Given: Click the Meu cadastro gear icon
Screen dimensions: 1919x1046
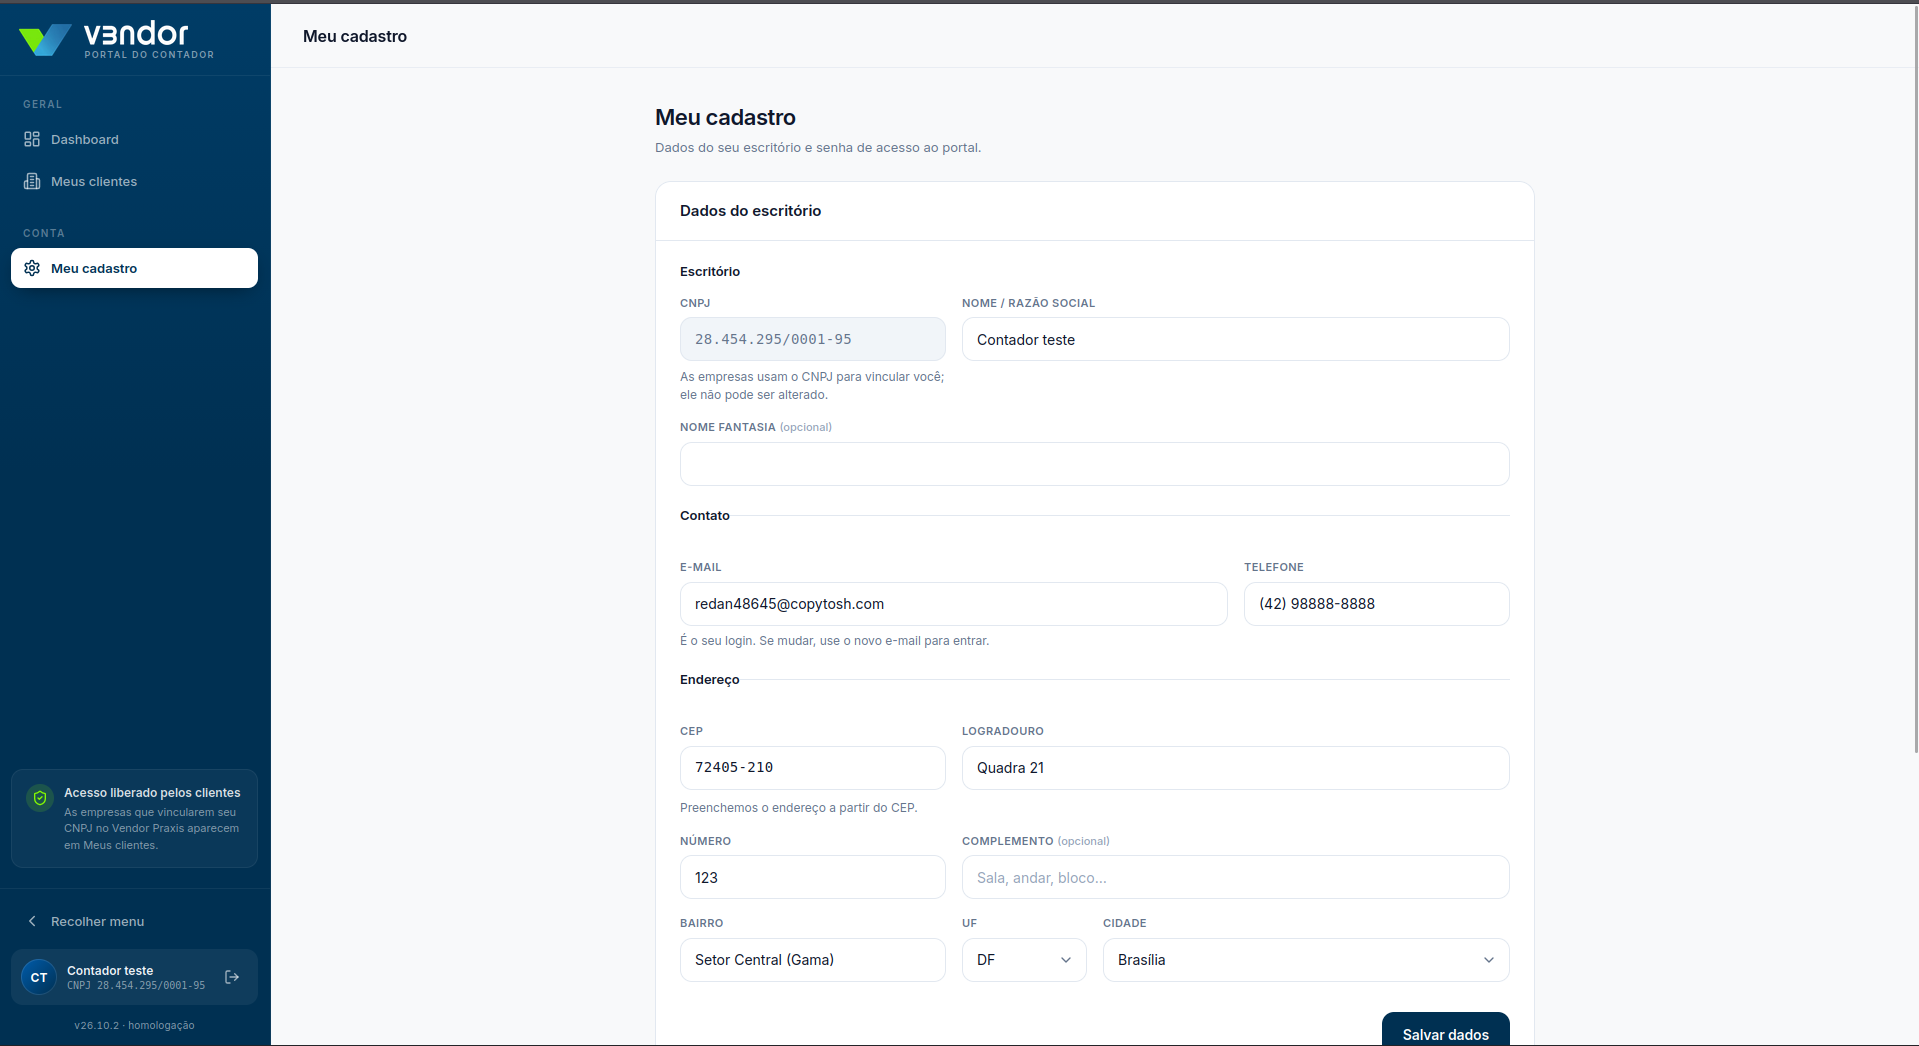Looking at the screenshot, I should (x=32, y=268).
